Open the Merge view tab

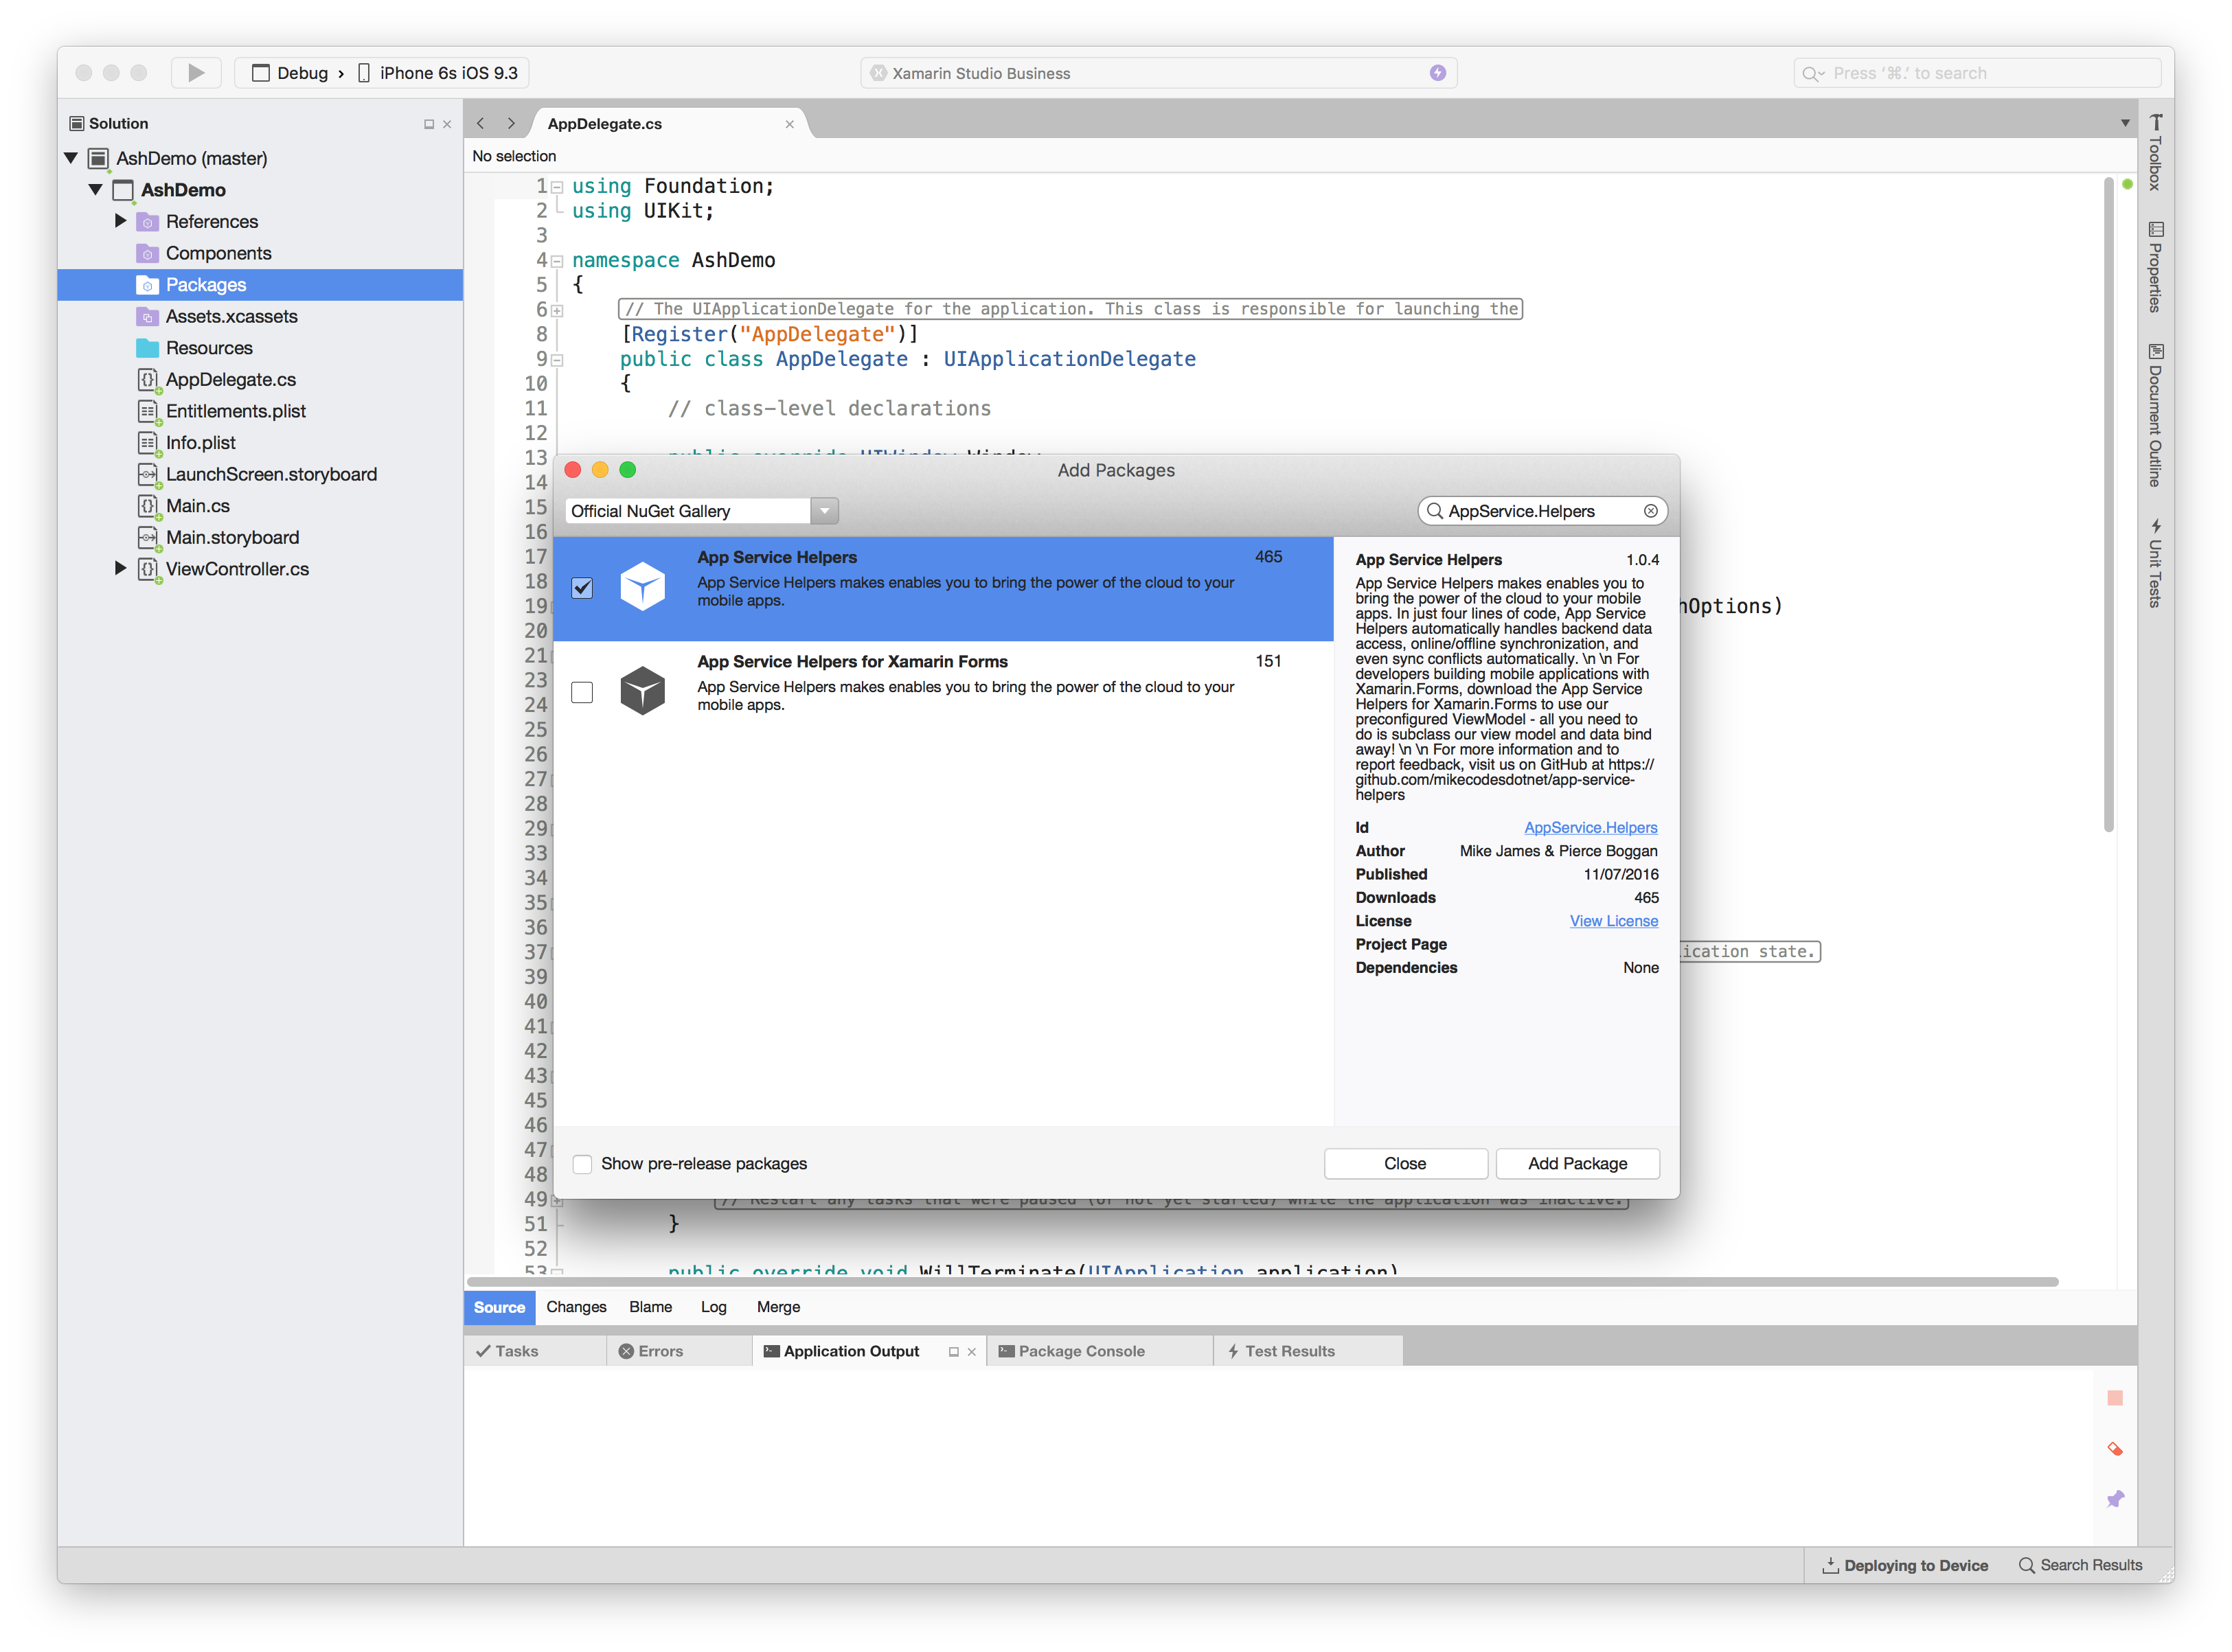pyautogui.click(x=778, y=1307)
